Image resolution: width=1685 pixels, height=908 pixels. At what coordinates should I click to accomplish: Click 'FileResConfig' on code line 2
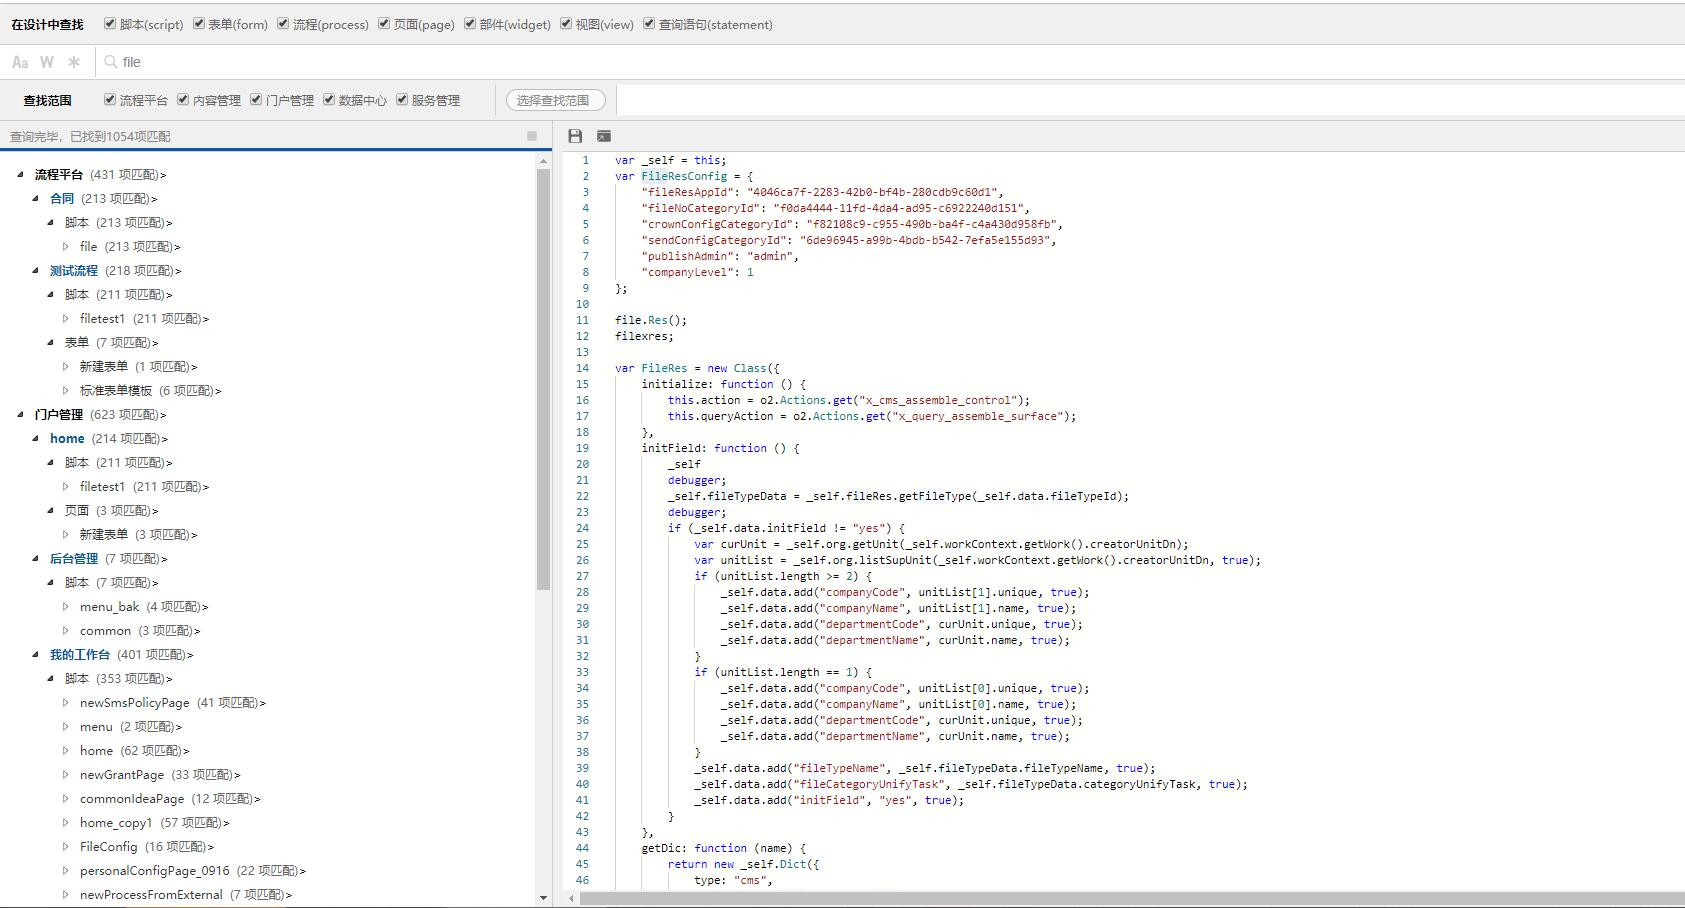point(684,176)
